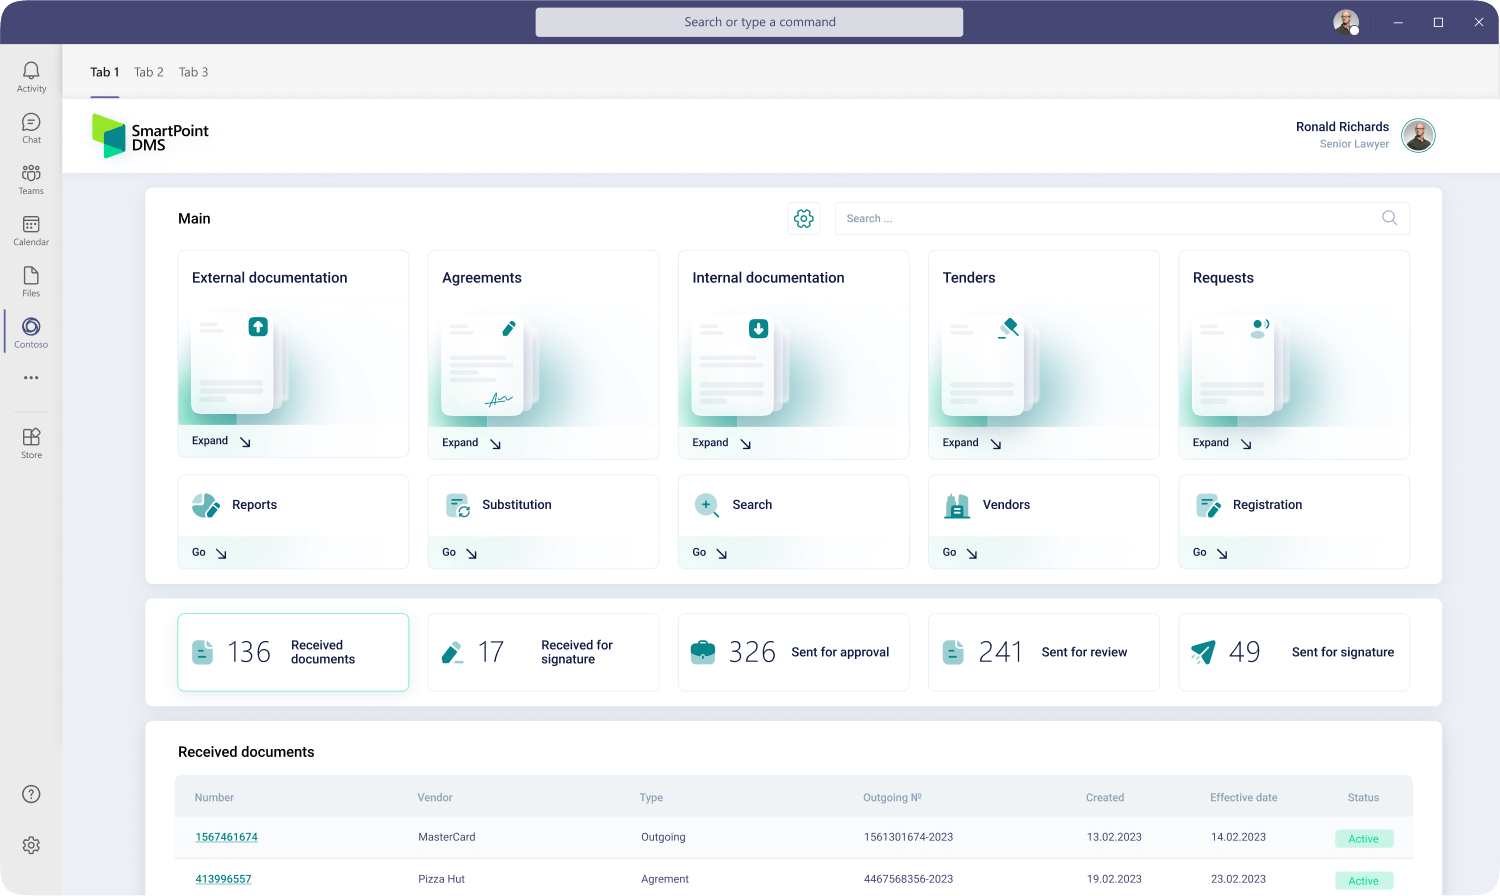Switch to Tab 2
Image resolution: width=1500 pixels, height=896 pixels.
(x=149, y=72)
